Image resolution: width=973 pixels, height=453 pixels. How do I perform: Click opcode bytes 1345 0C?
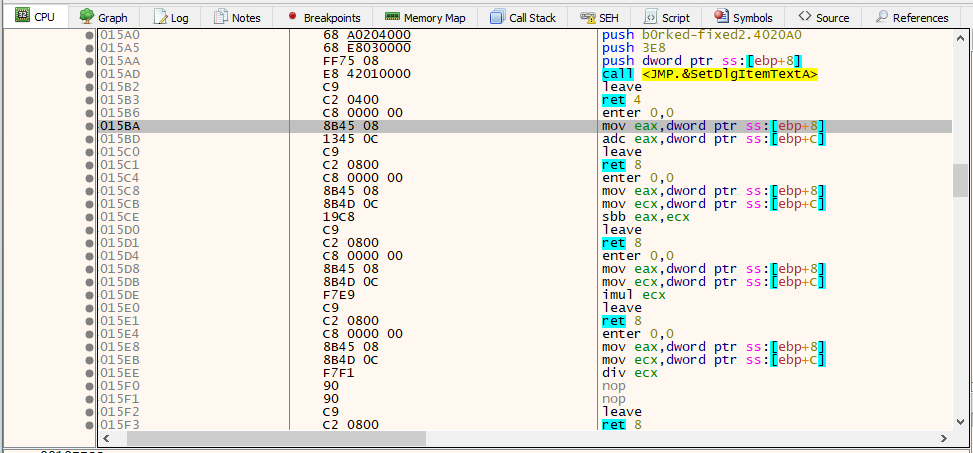(x=351, y=140)
